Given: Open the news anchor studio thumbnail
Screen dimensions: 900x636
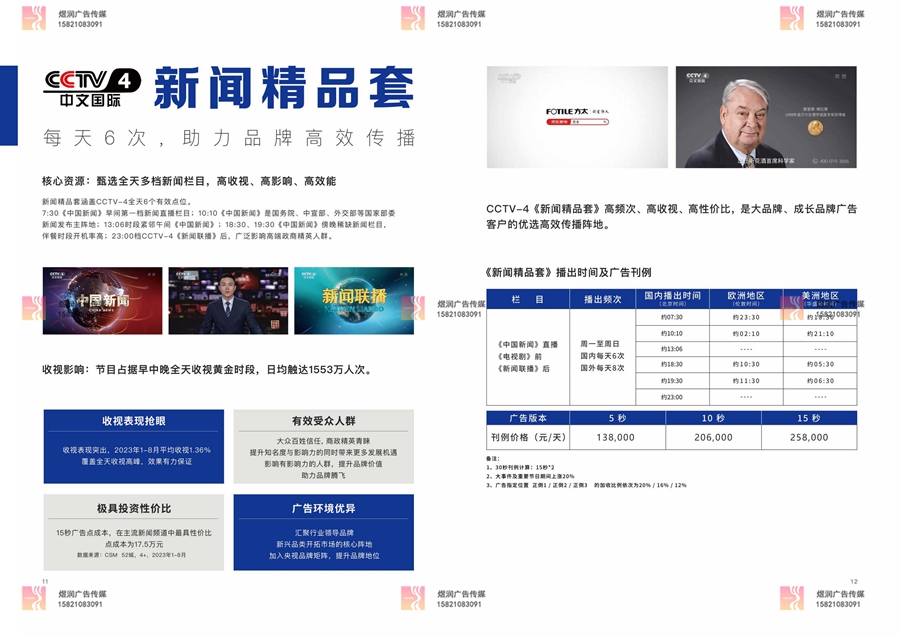Looking at the screenshot, I should point(228,300).
